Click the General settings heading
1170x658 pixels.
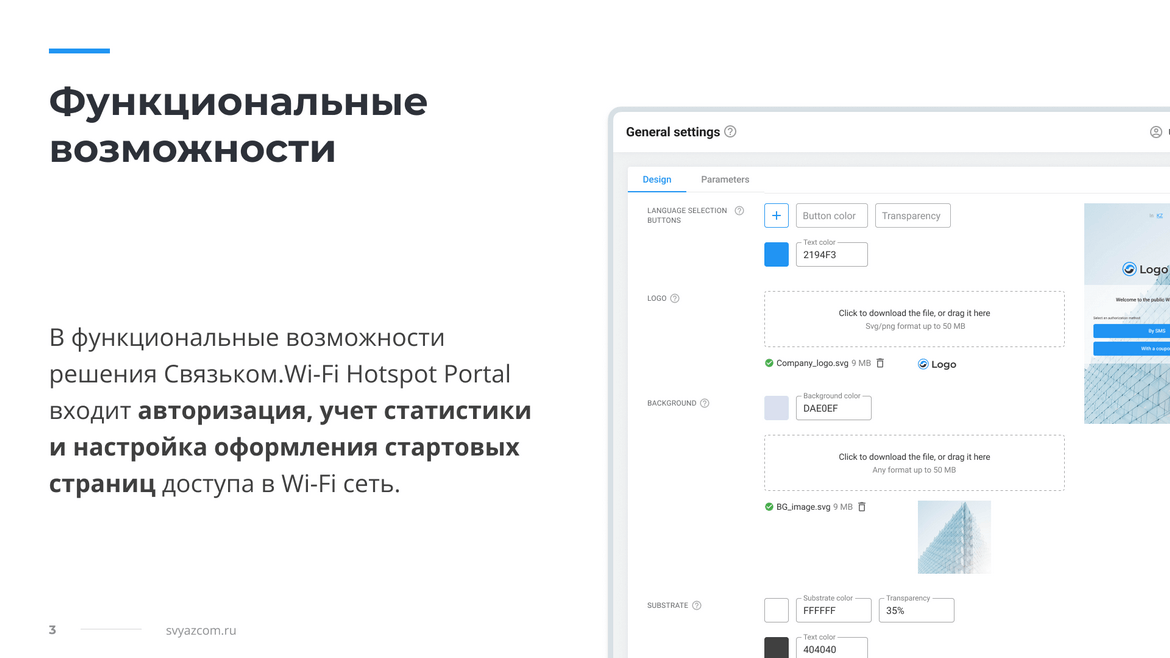(x=673, y=132)
